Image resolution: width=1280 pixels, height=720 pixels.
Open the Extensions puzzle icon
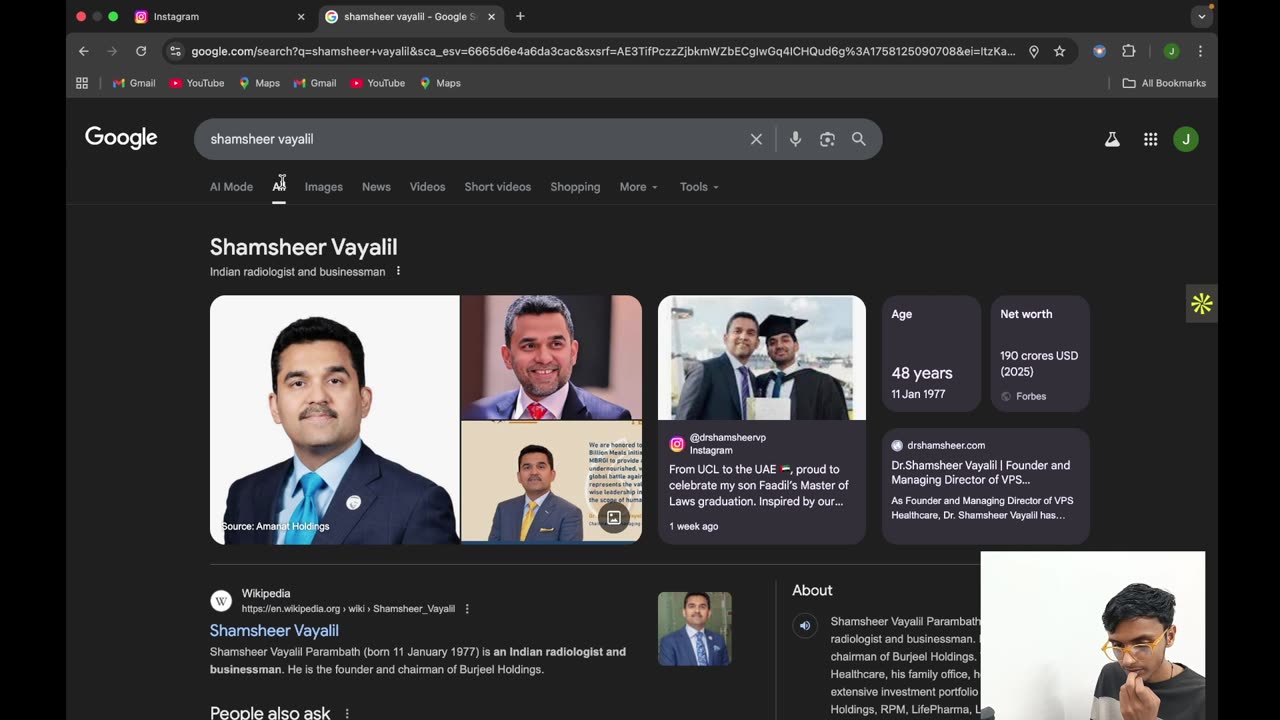(x=1129, y=51)
